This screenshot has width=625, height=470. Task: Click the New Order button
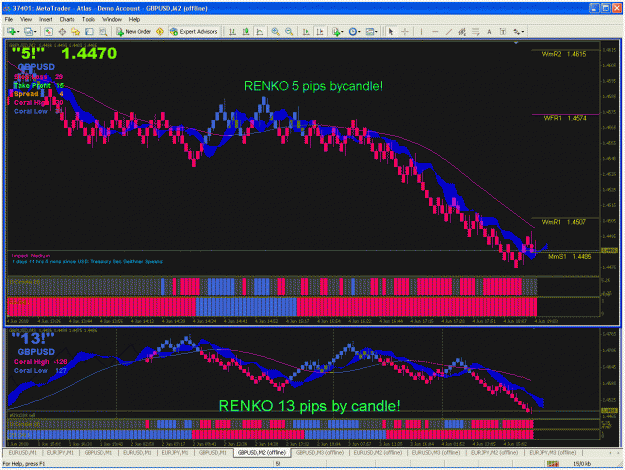click(x=134, y=31)
